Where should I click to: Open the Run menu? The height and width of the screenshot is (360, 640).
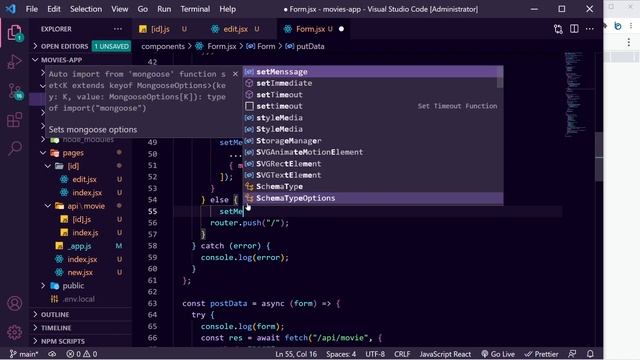(164, 9)
